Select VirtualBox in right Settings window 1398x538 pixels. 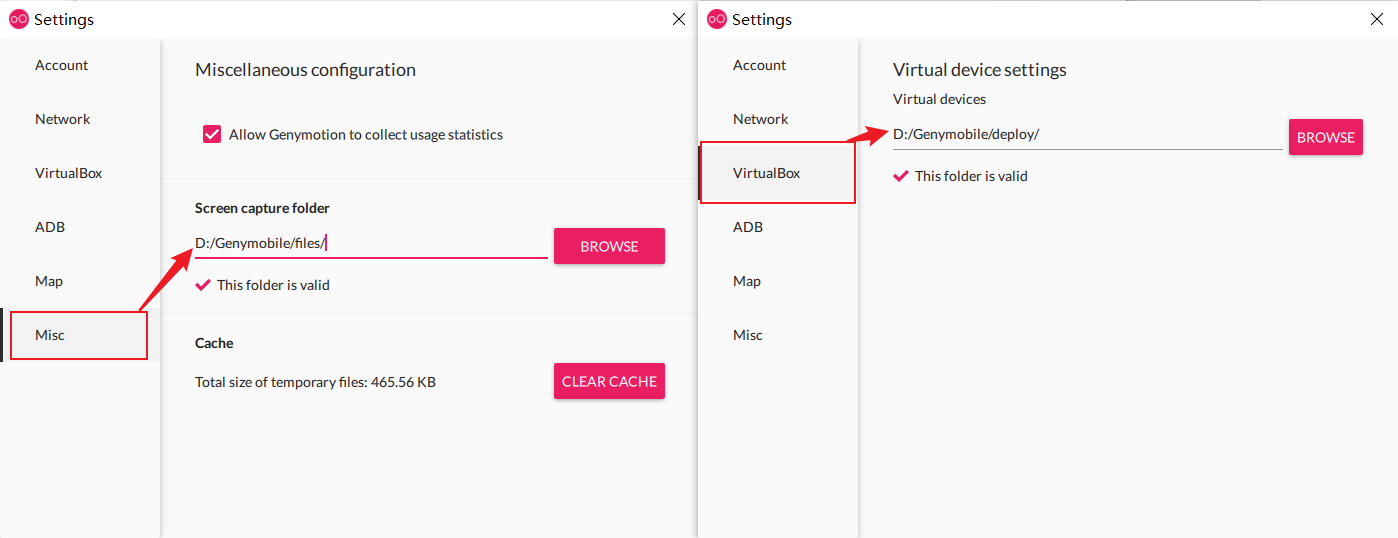click(x=778, y=173)
